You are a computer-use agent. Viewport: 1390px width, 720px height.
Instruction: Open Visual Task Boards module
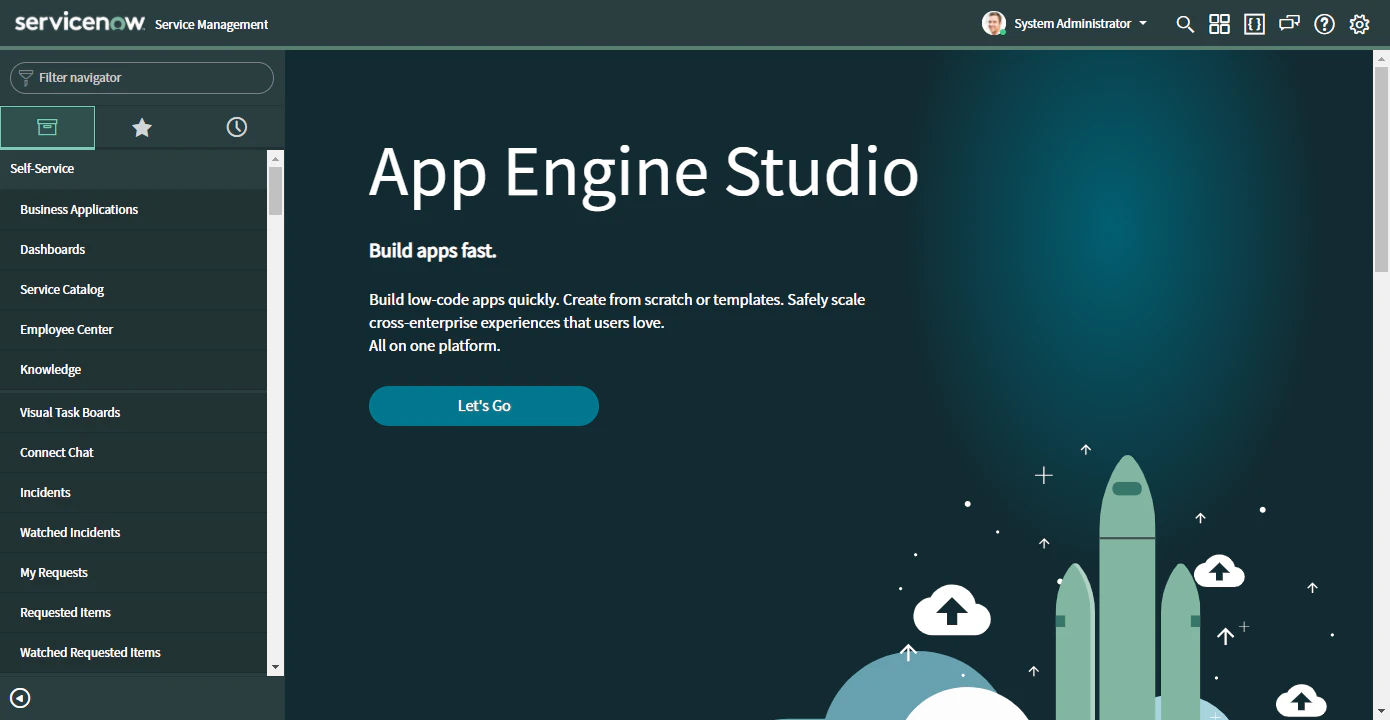point(134,413)
